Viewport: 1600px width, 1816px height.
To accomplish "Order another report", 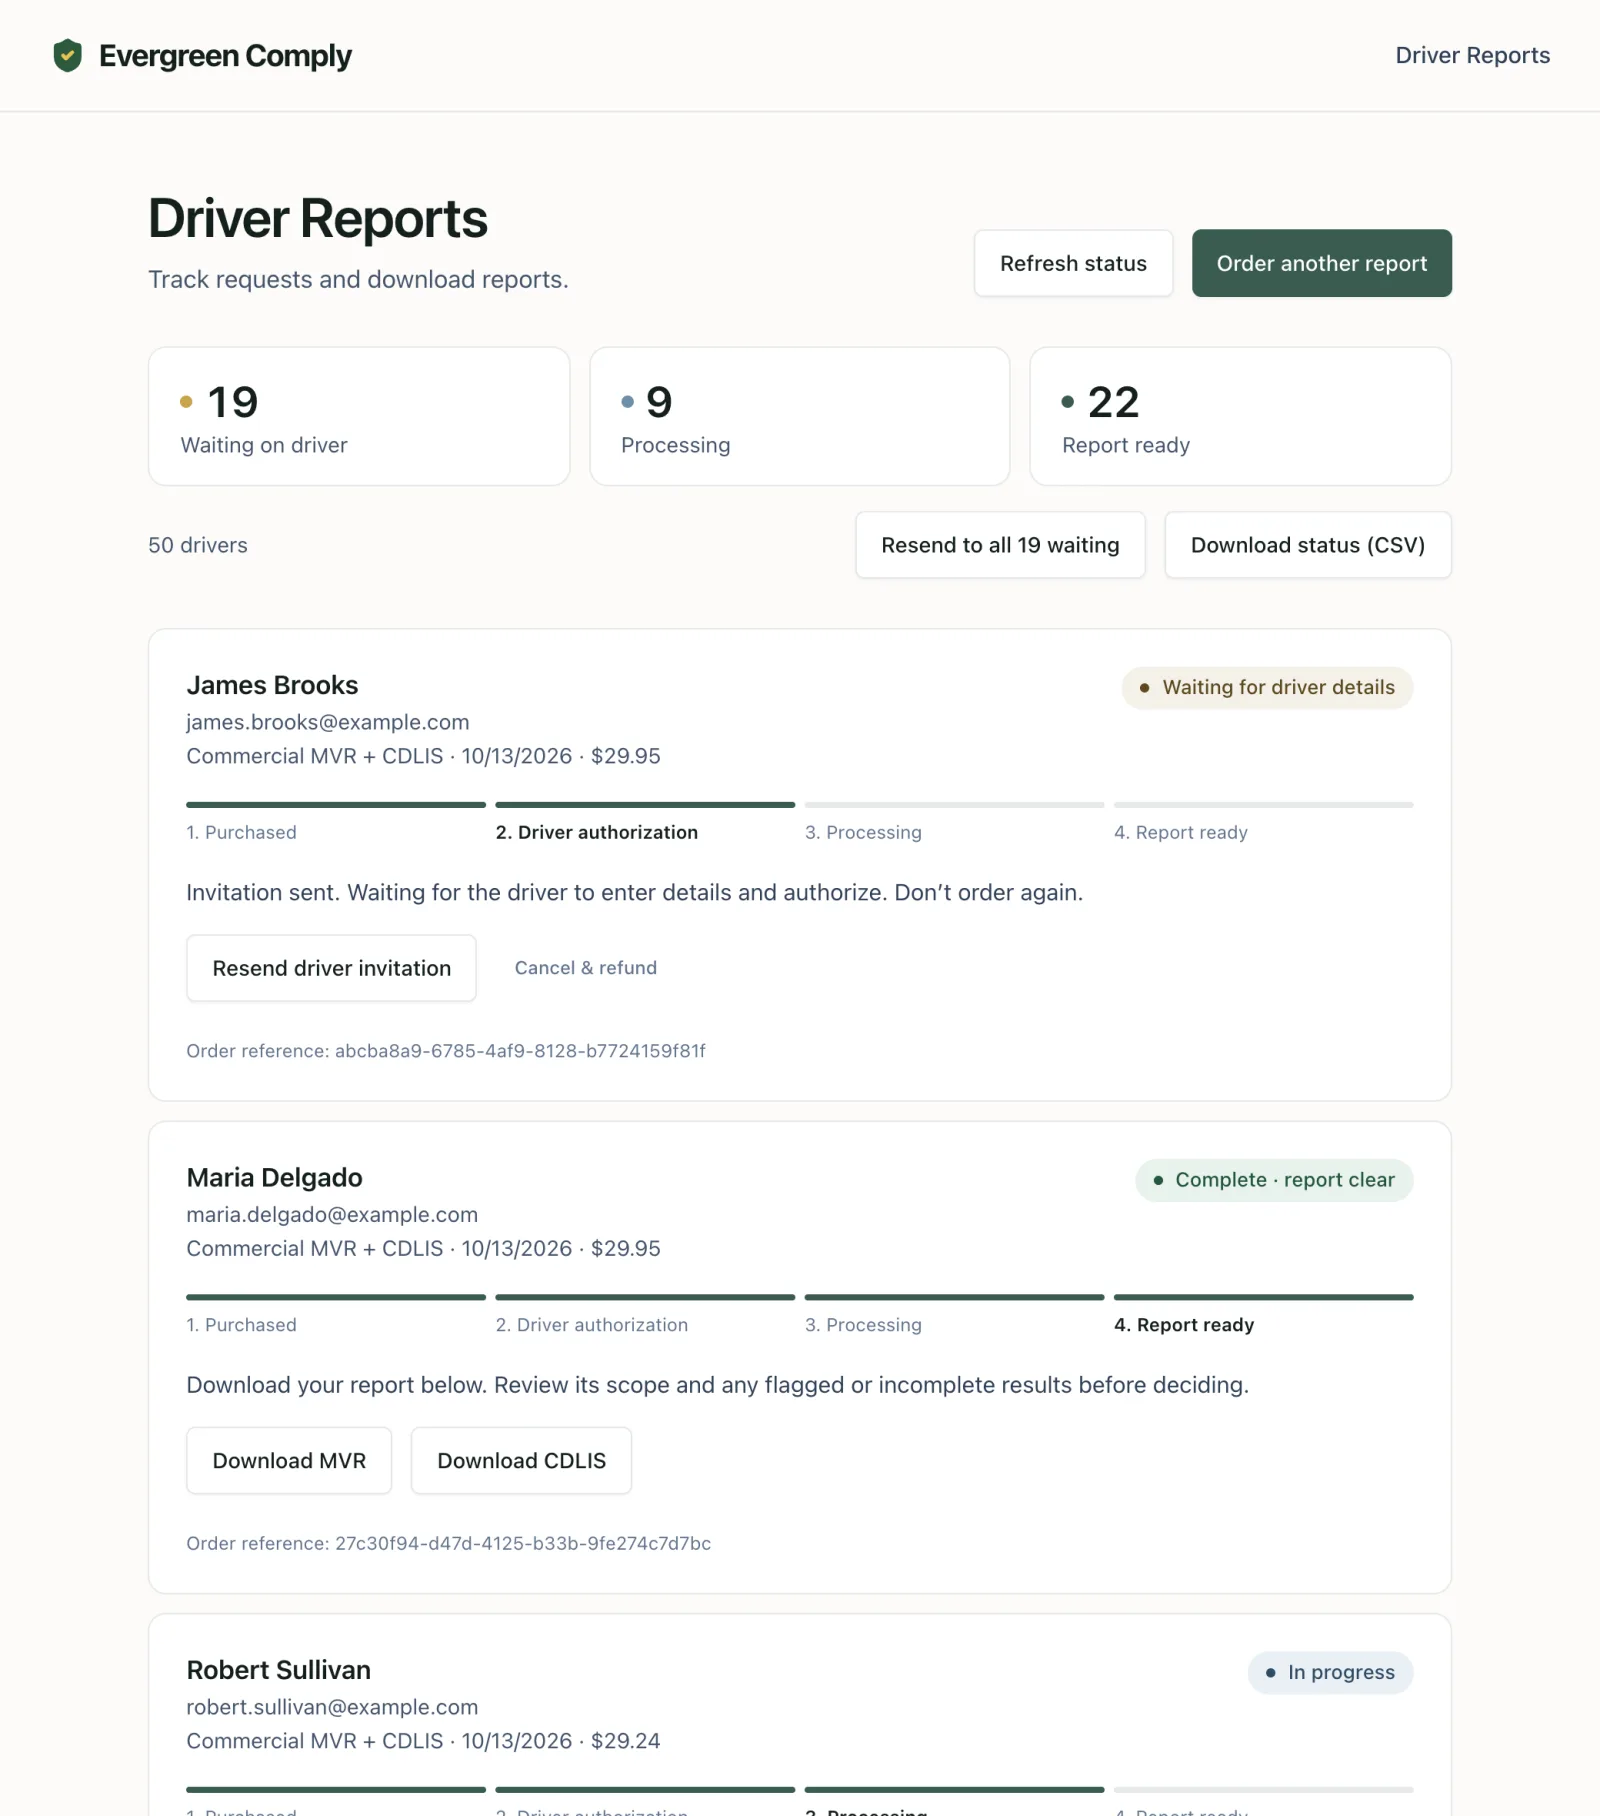I will point(1321,263).
